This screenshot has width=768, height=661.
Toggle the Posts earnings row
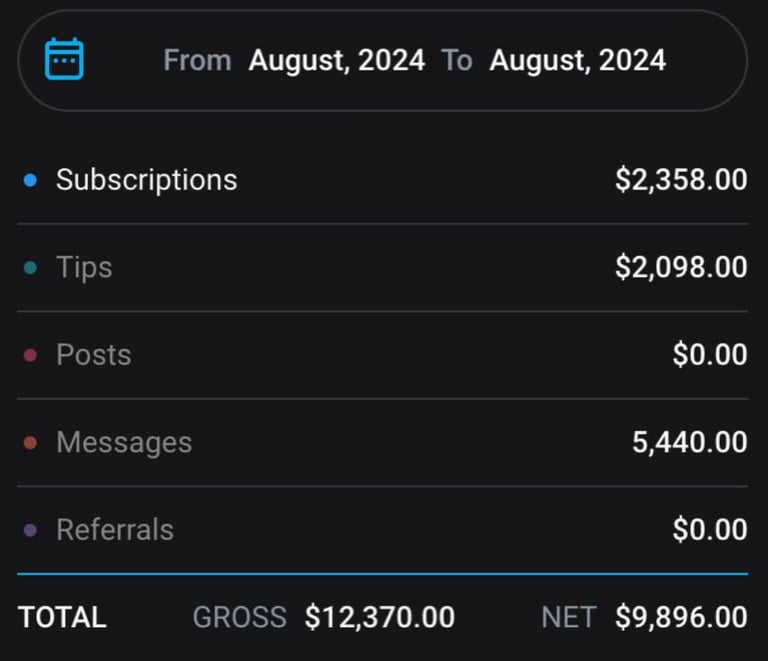click(x=383, y=355)
